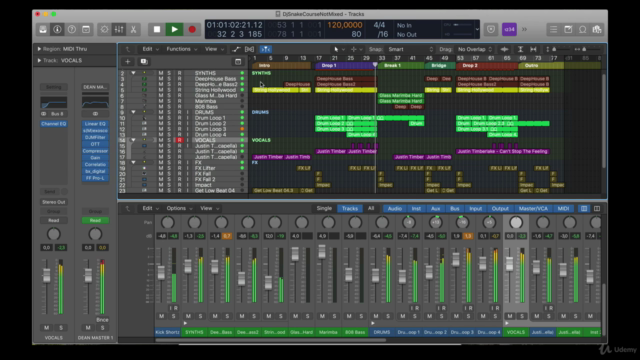
Task: Turn off the Drum Loop 1 power indicator
Action: pos(242,118)
